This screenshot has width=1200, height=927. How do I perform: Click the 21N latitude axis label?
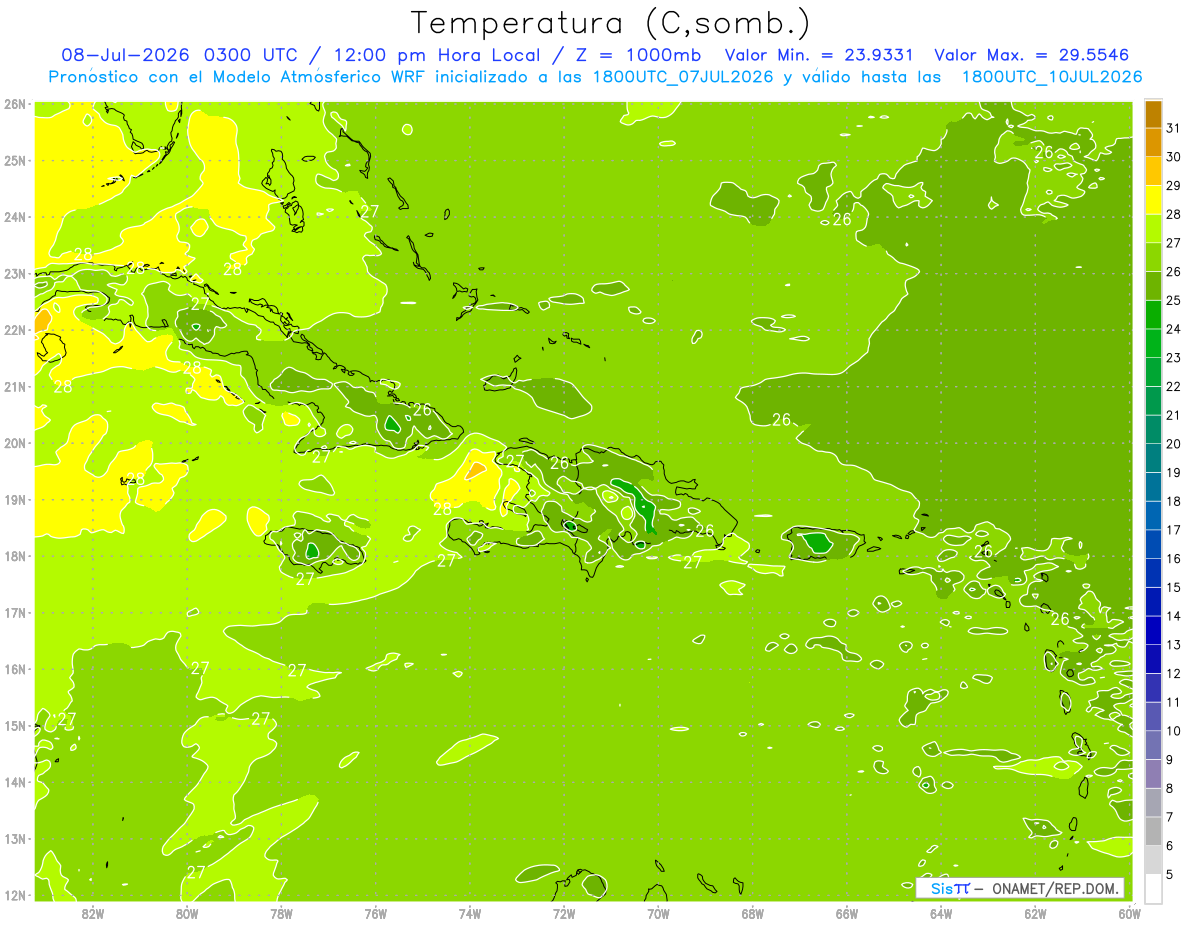(14, 387)
